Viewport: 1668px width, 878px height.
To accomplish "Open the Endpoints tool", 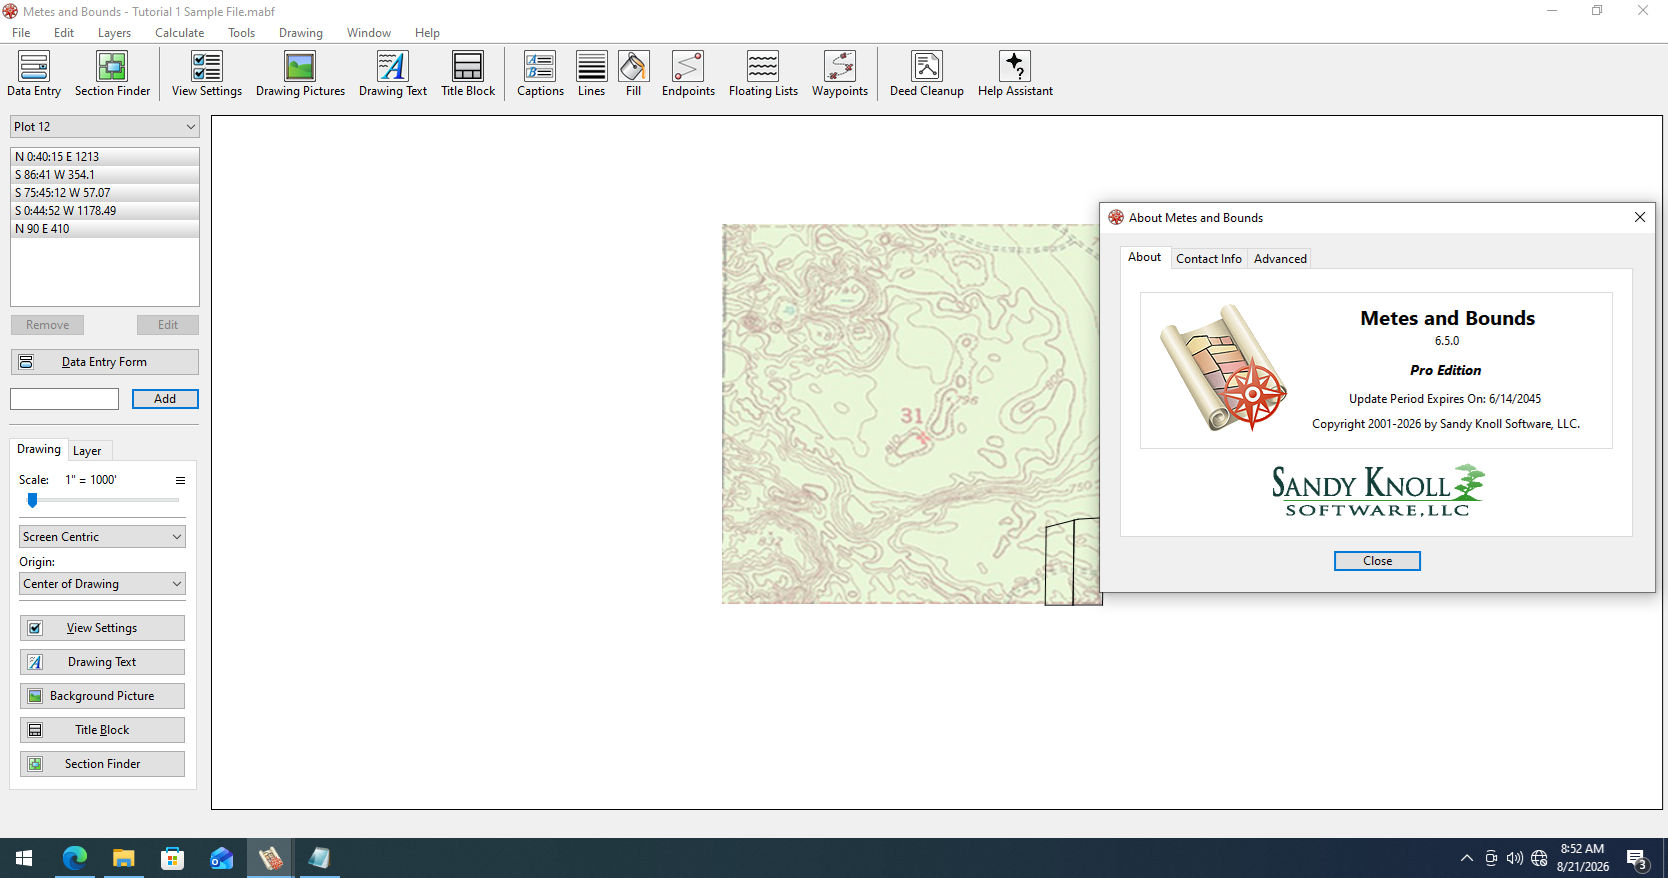I will 688,74.
